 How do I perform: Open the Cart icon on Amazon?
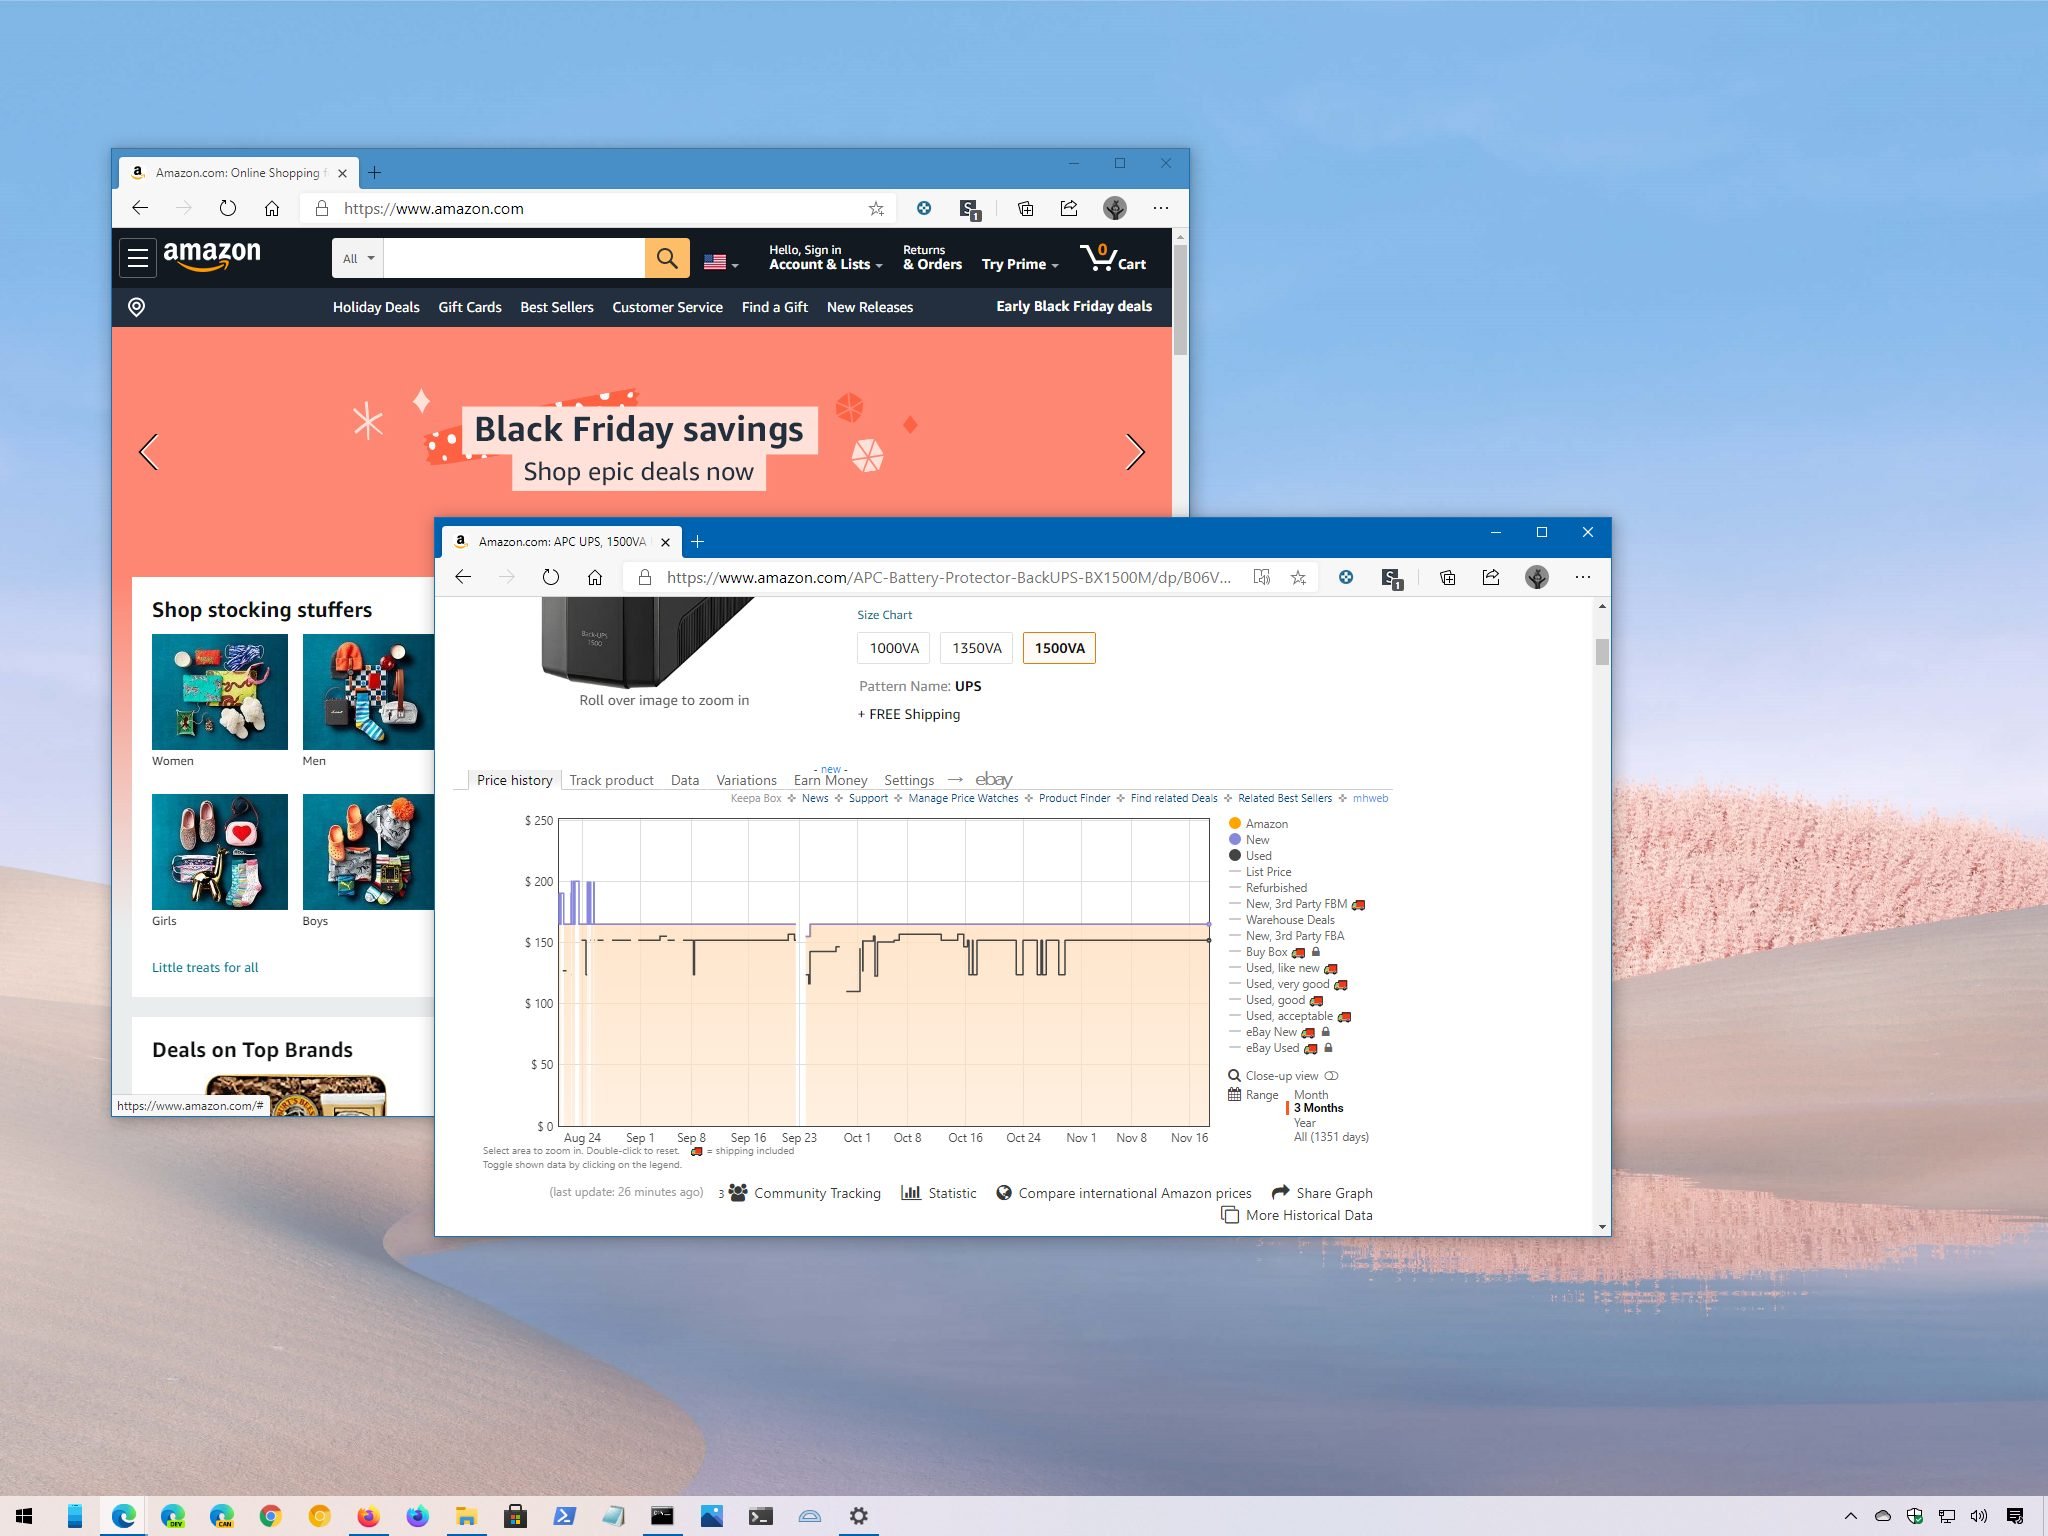(x=1113, y=258)
